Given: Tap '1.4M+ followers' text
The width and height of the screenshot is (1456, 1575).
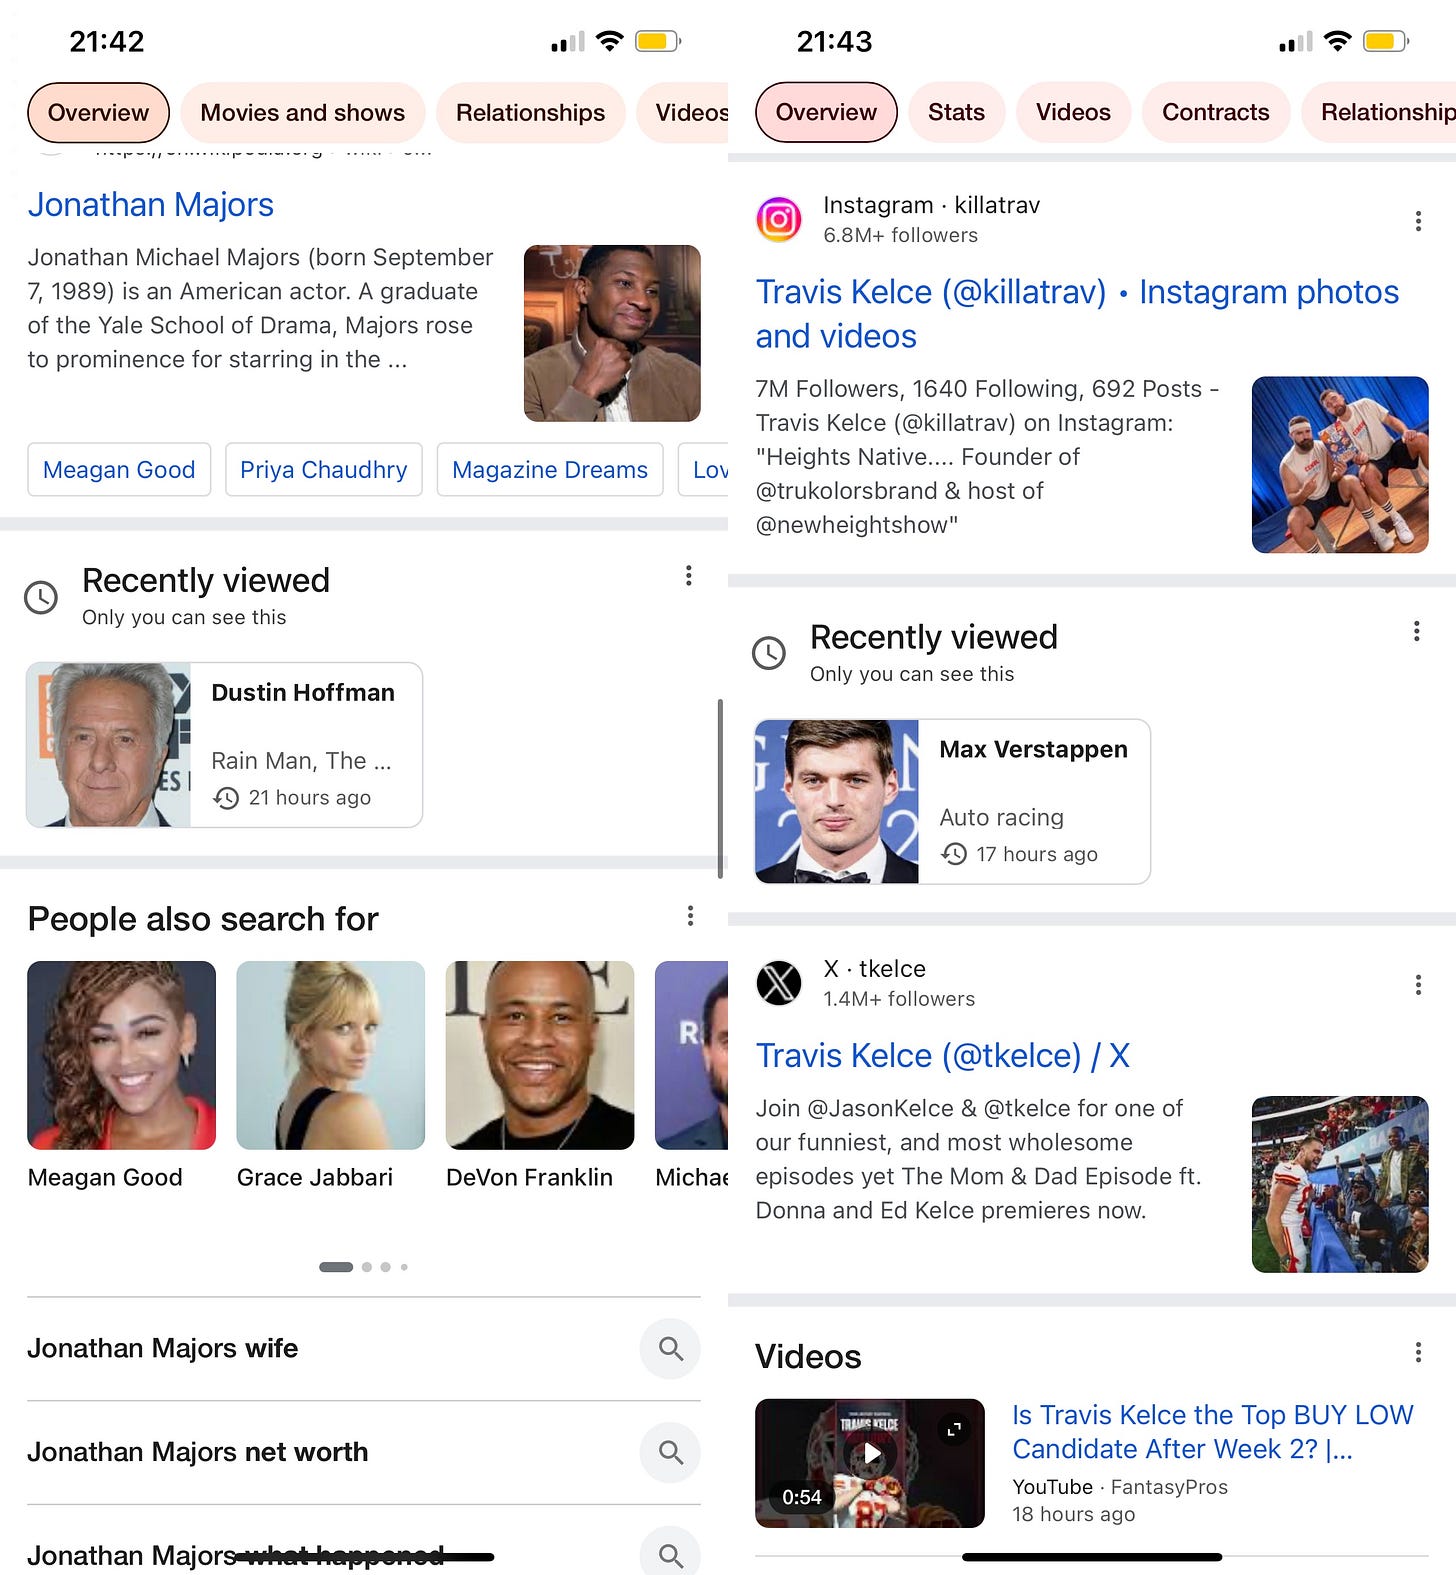Looking at the screenshot, I should 899,999.
